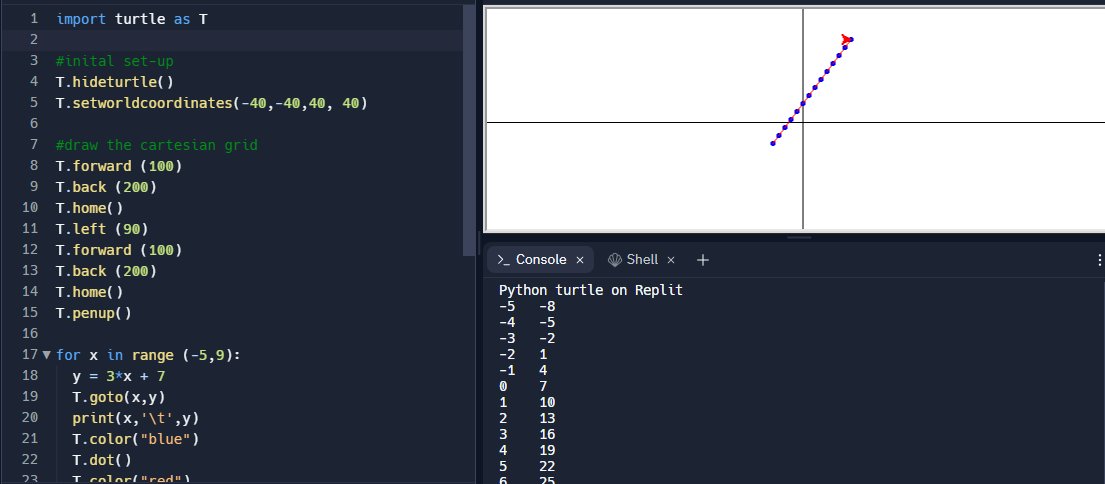
Task: Click console output row '-5 -8'
Action: pyautogui.click(x=527, y=306)
